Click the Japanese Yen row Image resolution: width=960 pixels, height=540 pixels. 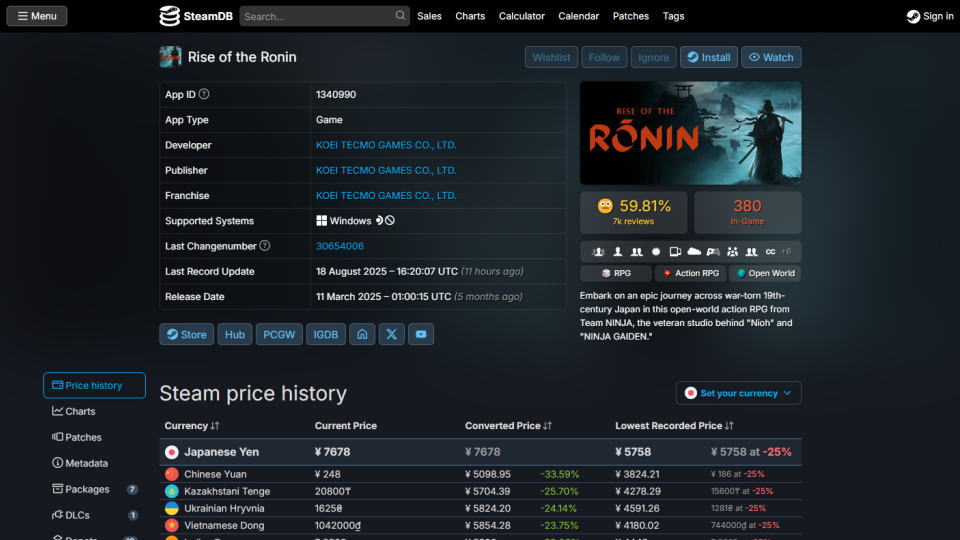tap(481, 452)
